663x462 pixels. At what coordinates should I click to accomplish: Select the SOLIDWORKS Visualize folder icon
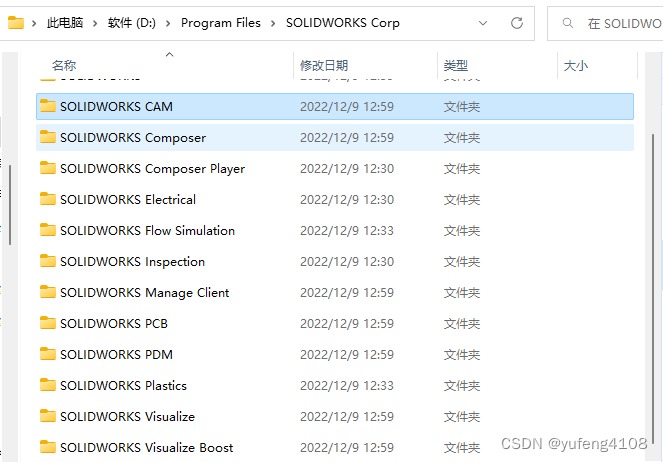coord(48,416)
